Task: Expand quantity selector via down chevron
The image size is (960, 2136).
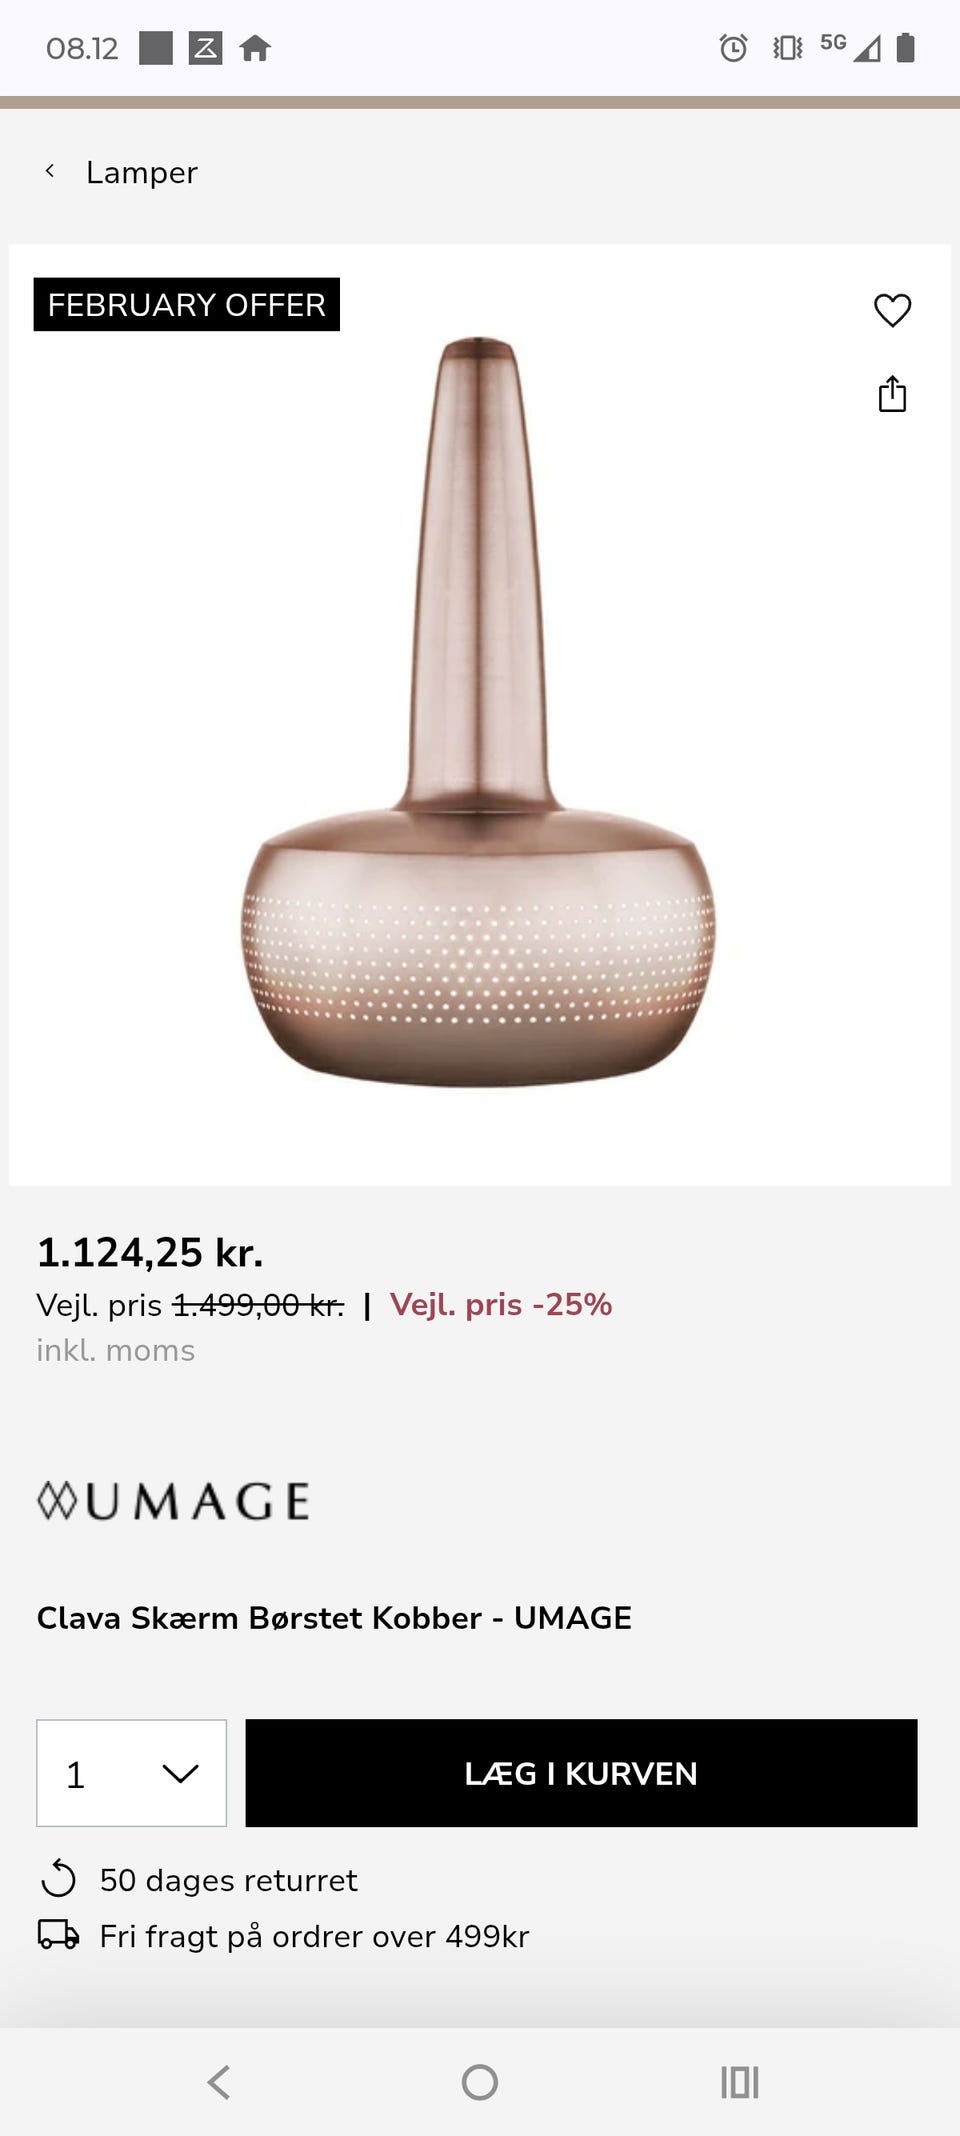Action: coord(180,1774)
